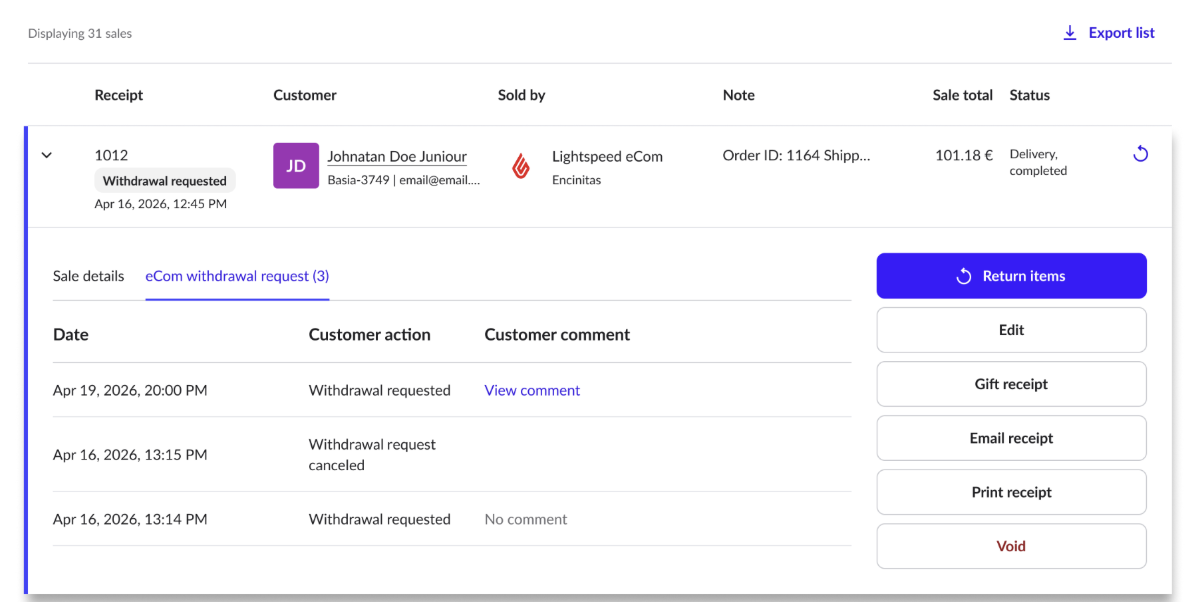Click 'Displaying 31 sales' text
The width and height of the screenshot is (1198, 602).
[80, 34]
